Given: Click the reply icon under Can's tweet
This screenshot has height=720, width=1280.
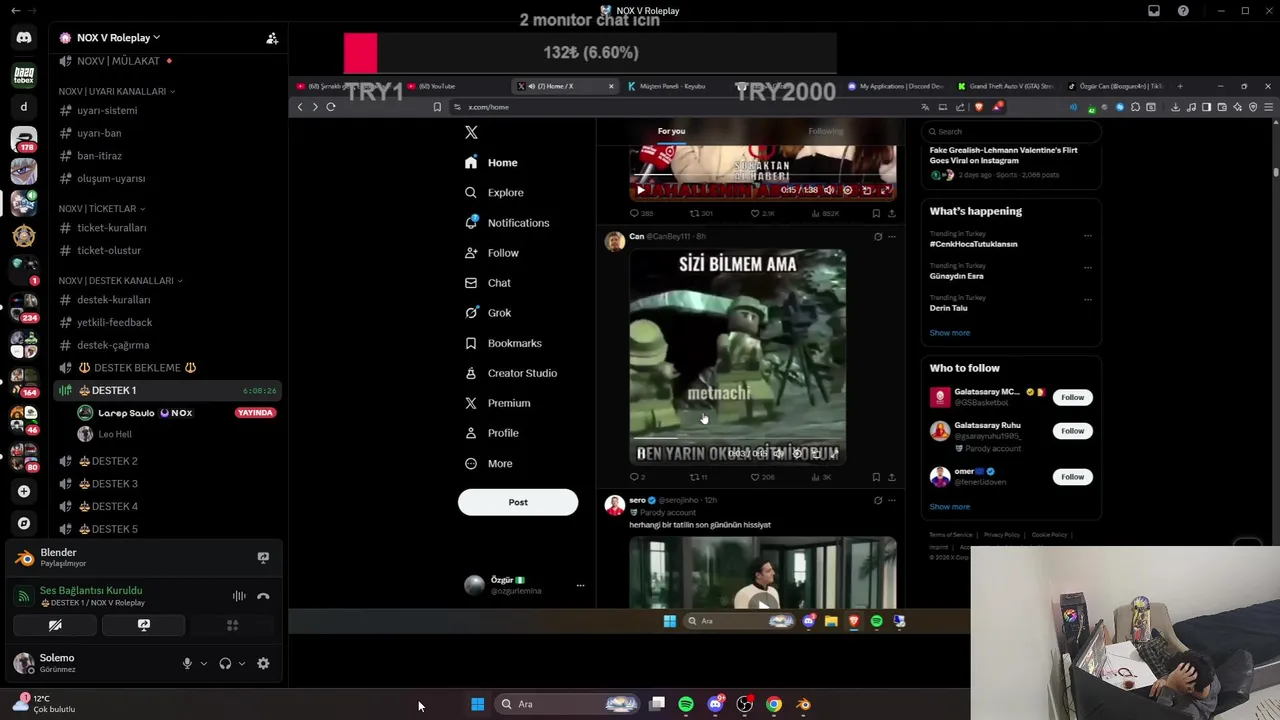Looking at the screenshot, I should tap(634, 477).
